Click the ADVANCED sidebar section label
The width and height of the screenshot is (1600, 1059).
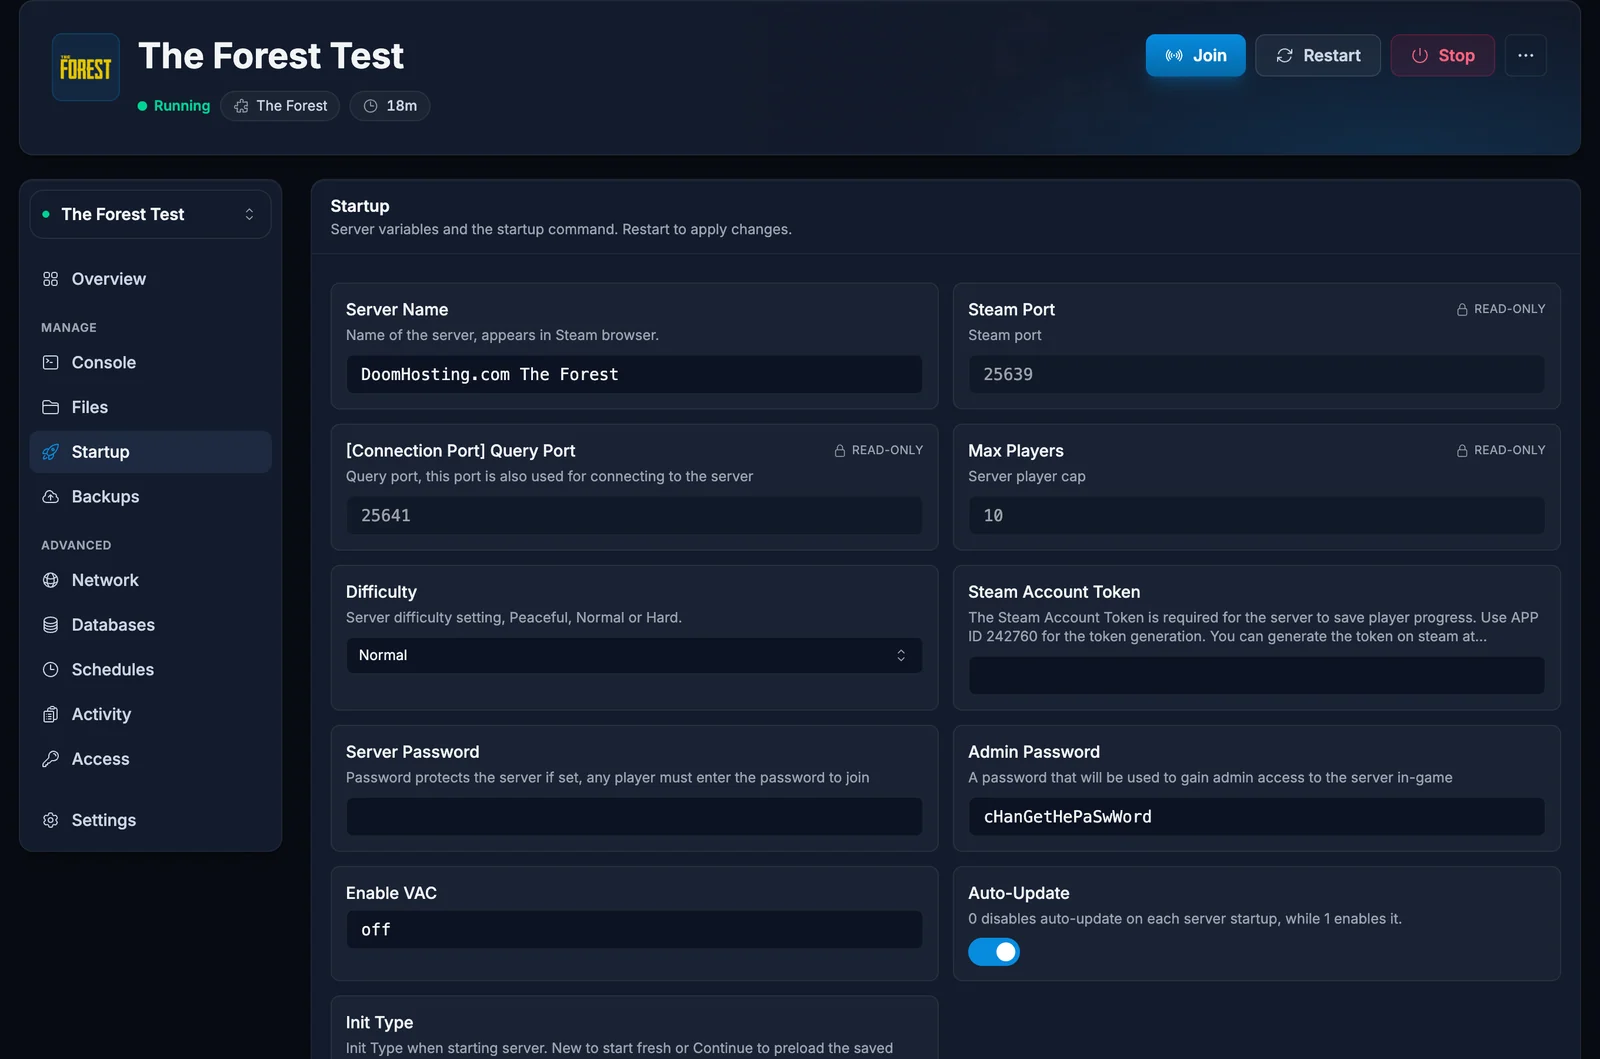coord(76,545)
